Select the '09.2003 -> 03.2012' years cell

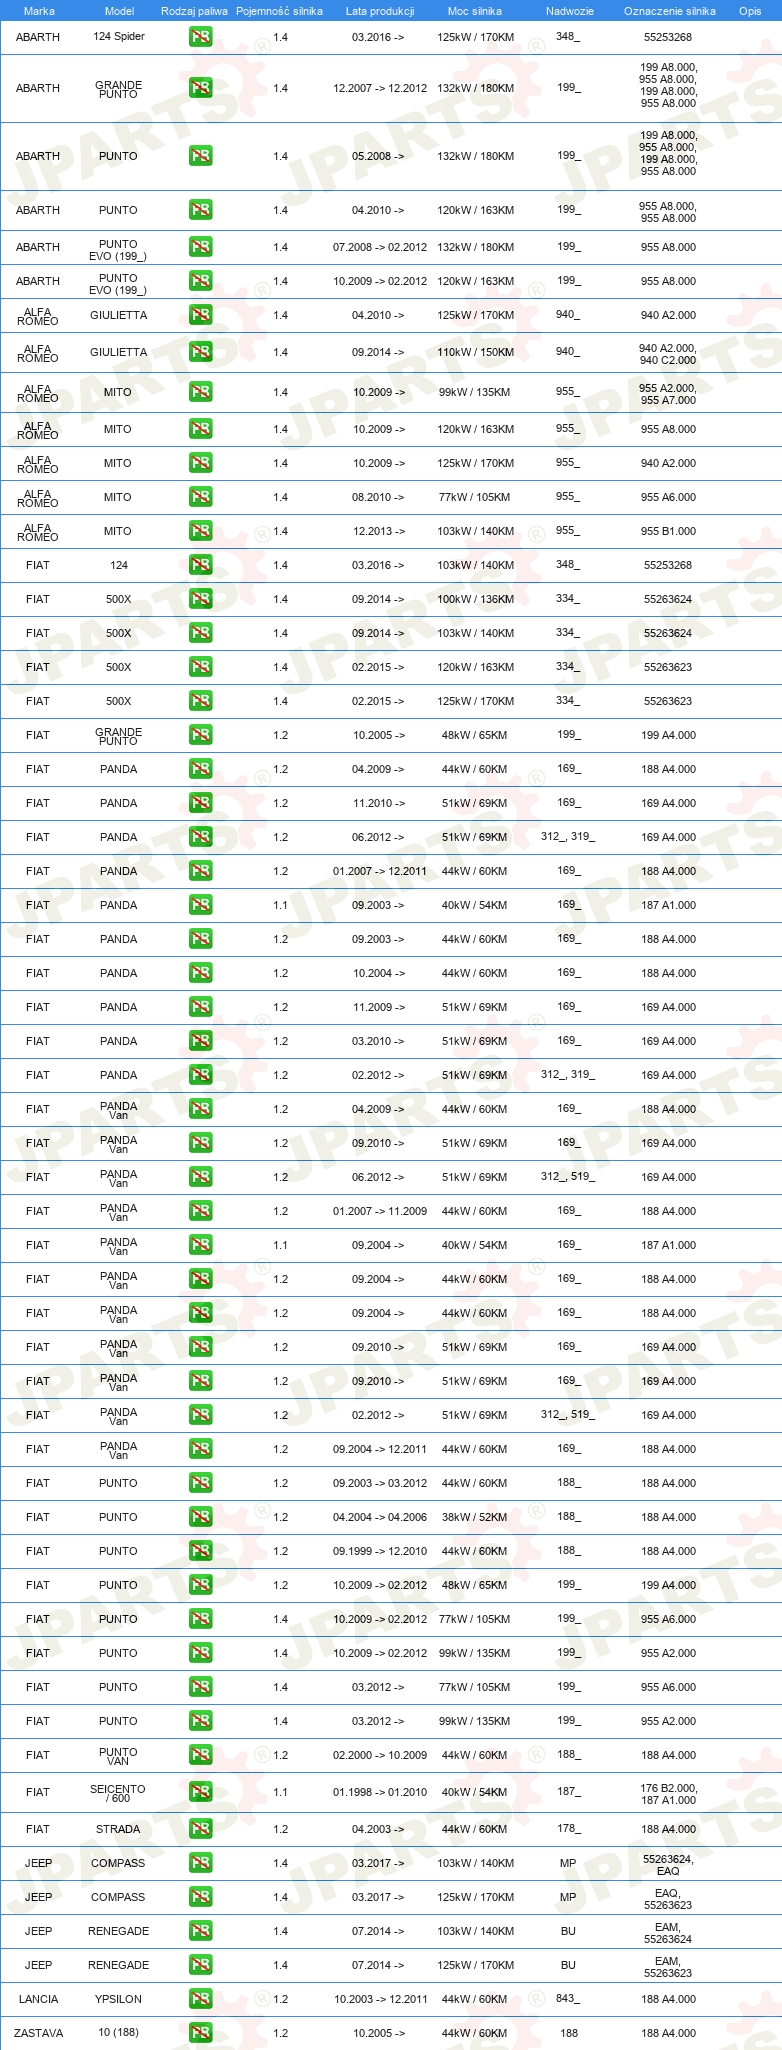click(x=380, y=1483)
